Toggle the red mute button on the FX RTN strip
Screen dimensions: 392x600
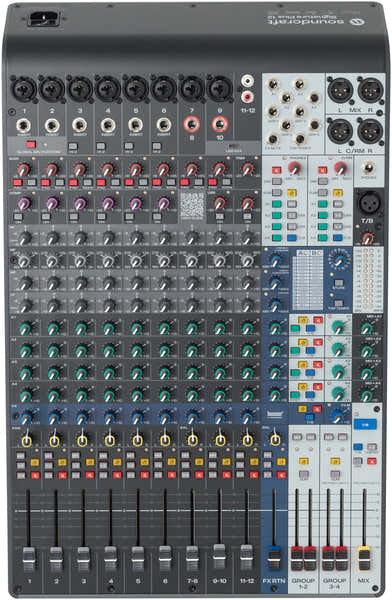tap(282, 475)
